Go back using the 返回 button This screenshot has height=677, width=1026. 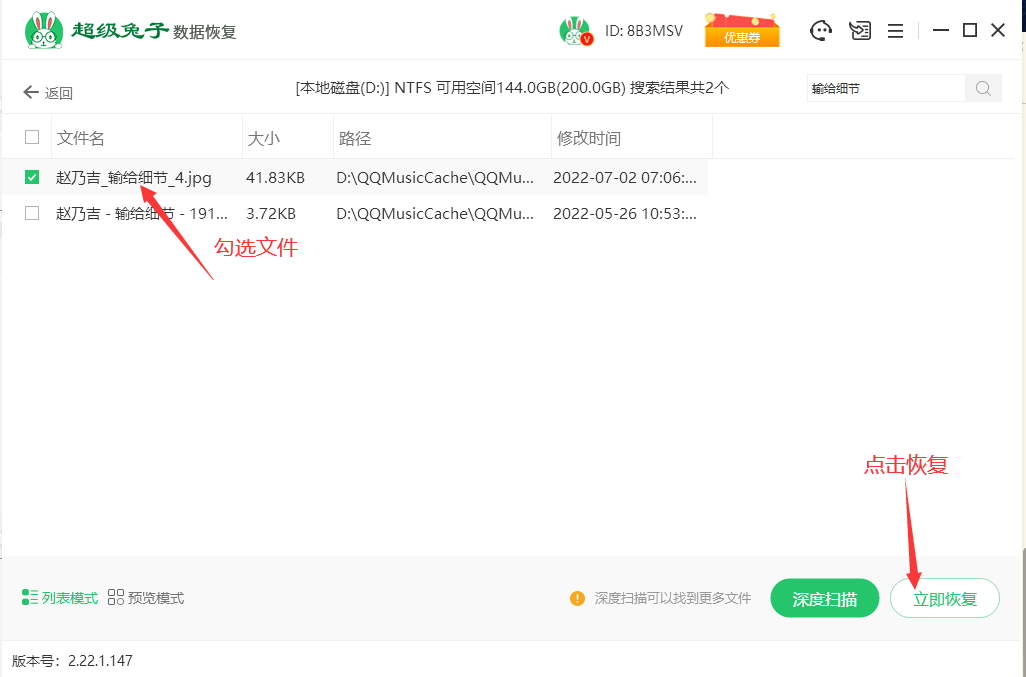tap(48, 93)
